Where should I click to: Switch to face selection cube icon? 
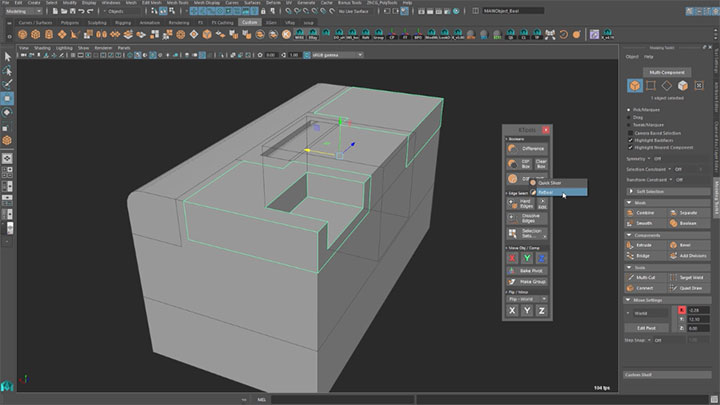pos(683,85)
